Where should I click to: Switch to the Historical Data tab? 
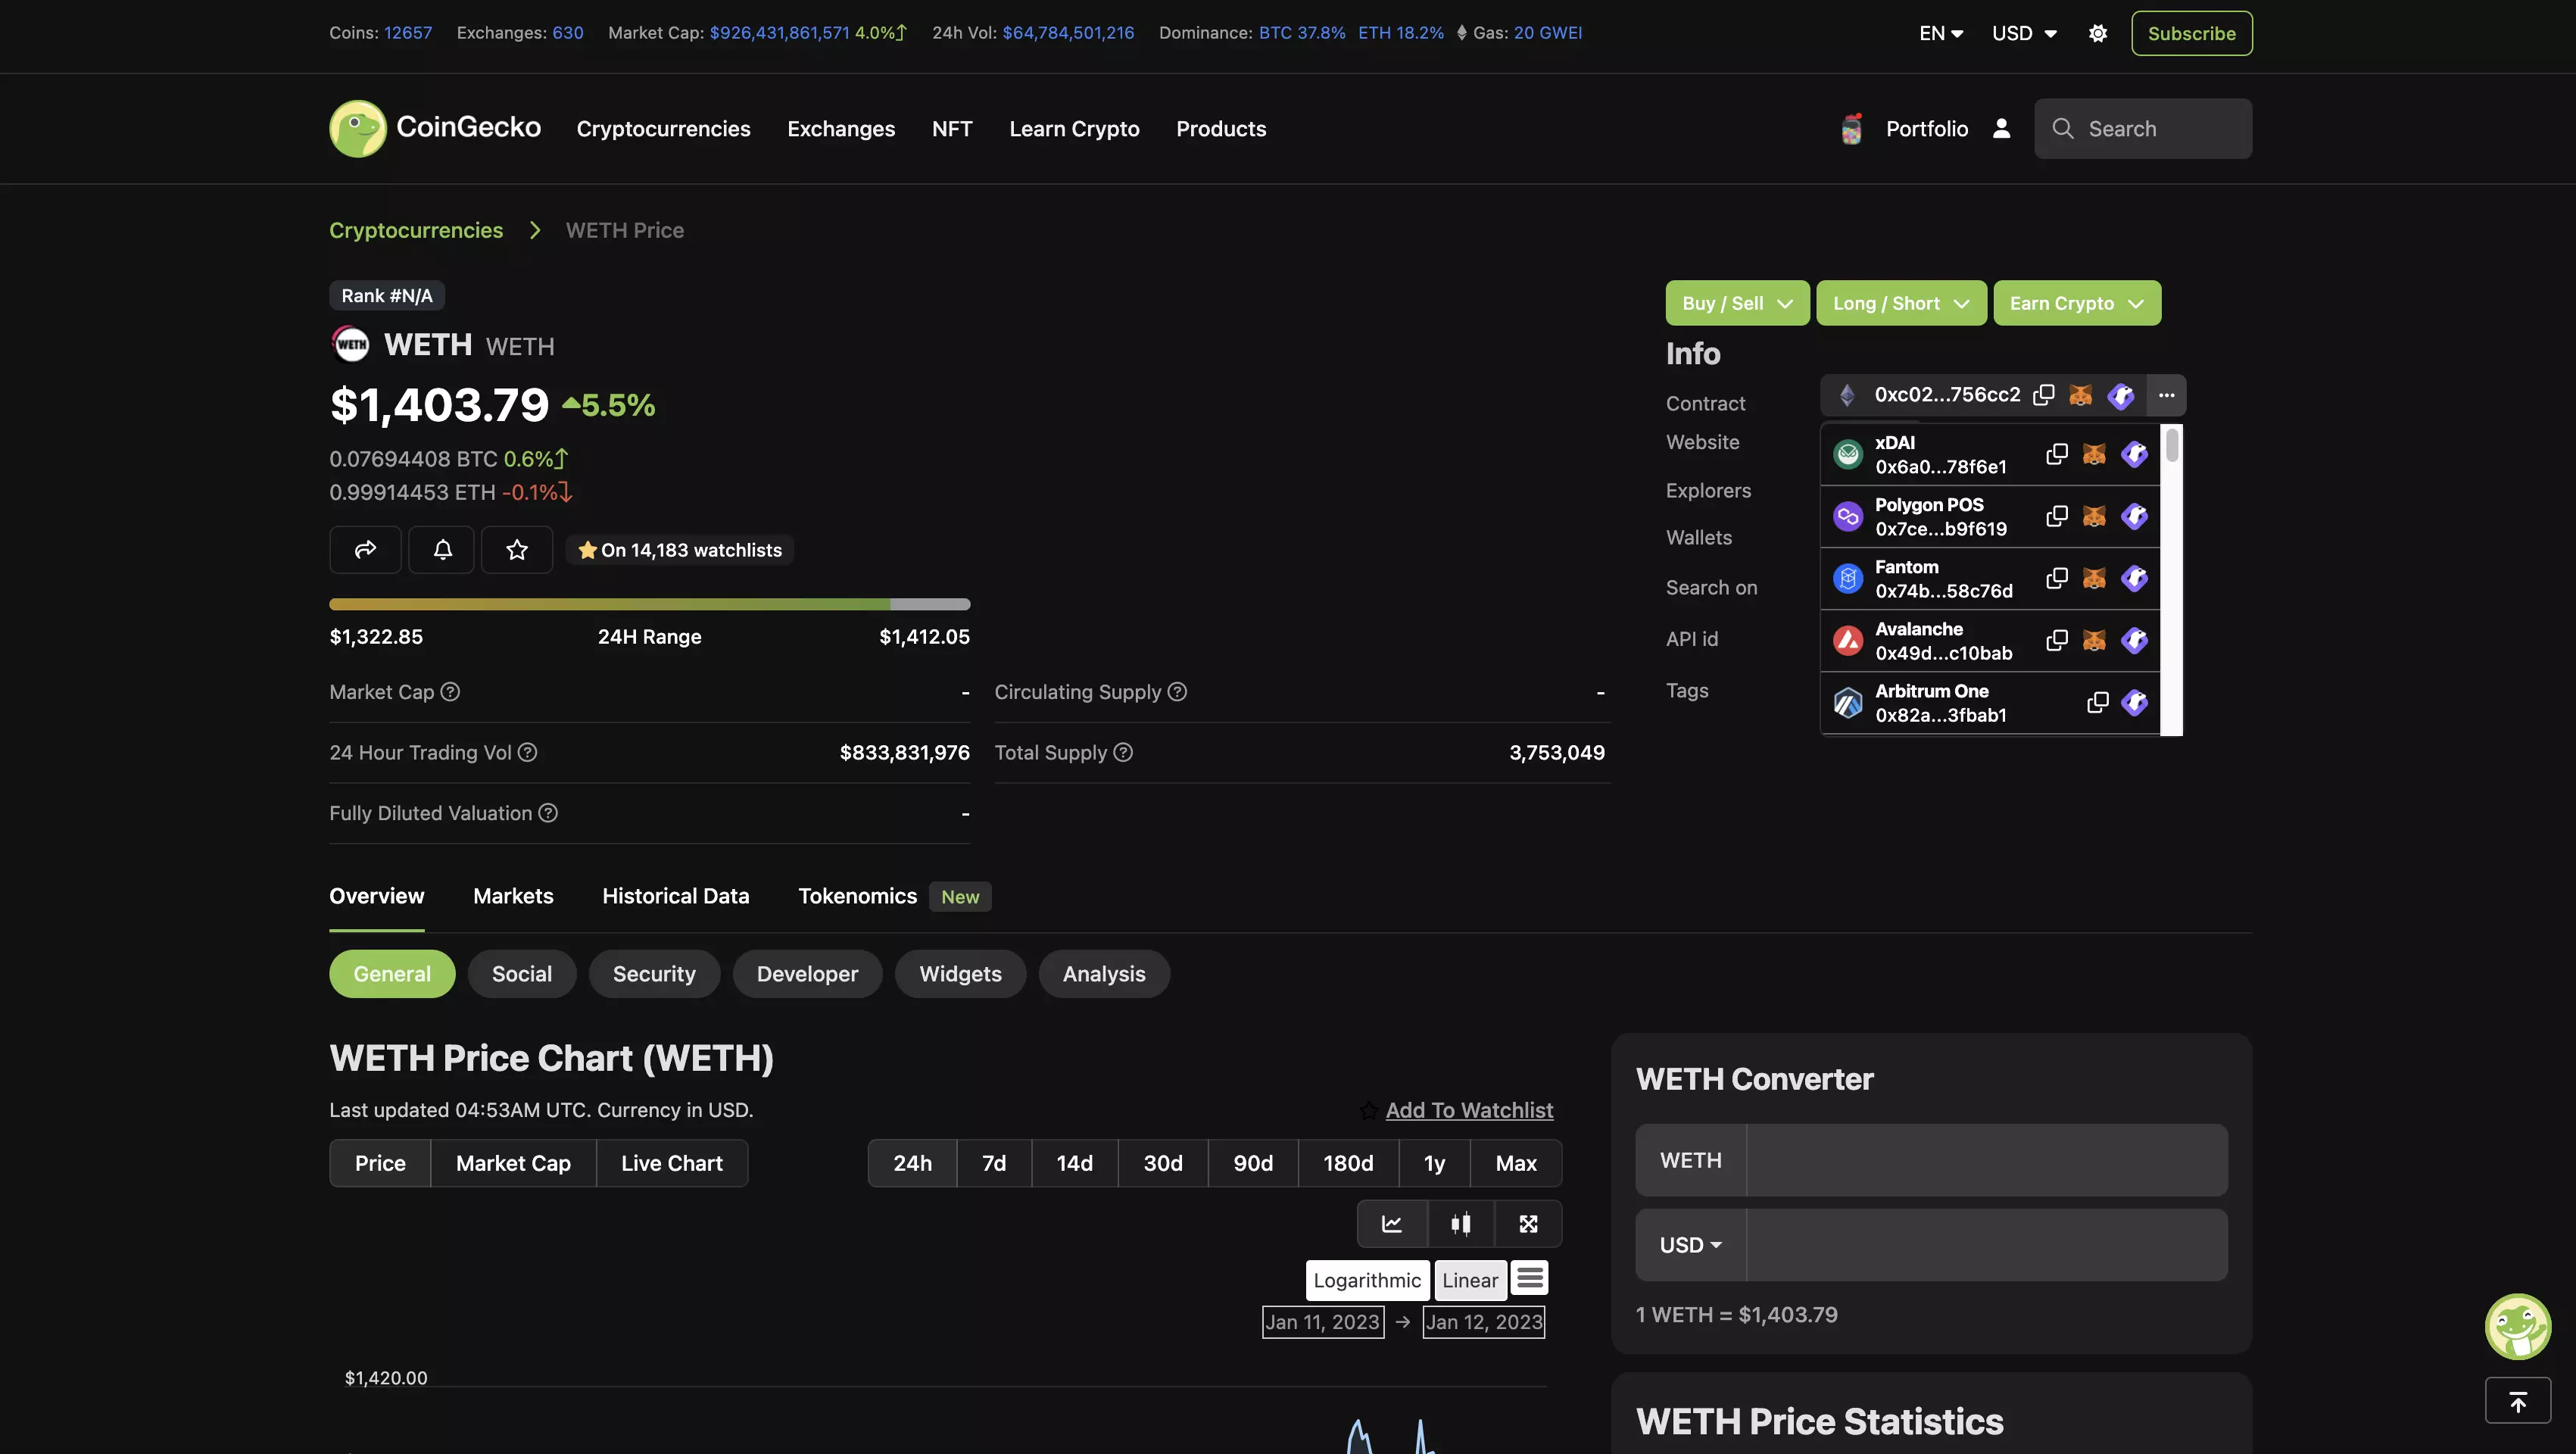[x=675, y=896]
